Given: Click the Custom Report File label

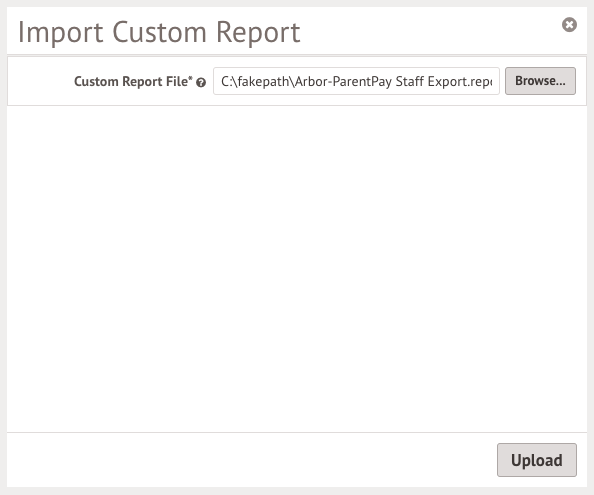Looking at the screenshot, I should pyautogui.click(x=133, y=81).
